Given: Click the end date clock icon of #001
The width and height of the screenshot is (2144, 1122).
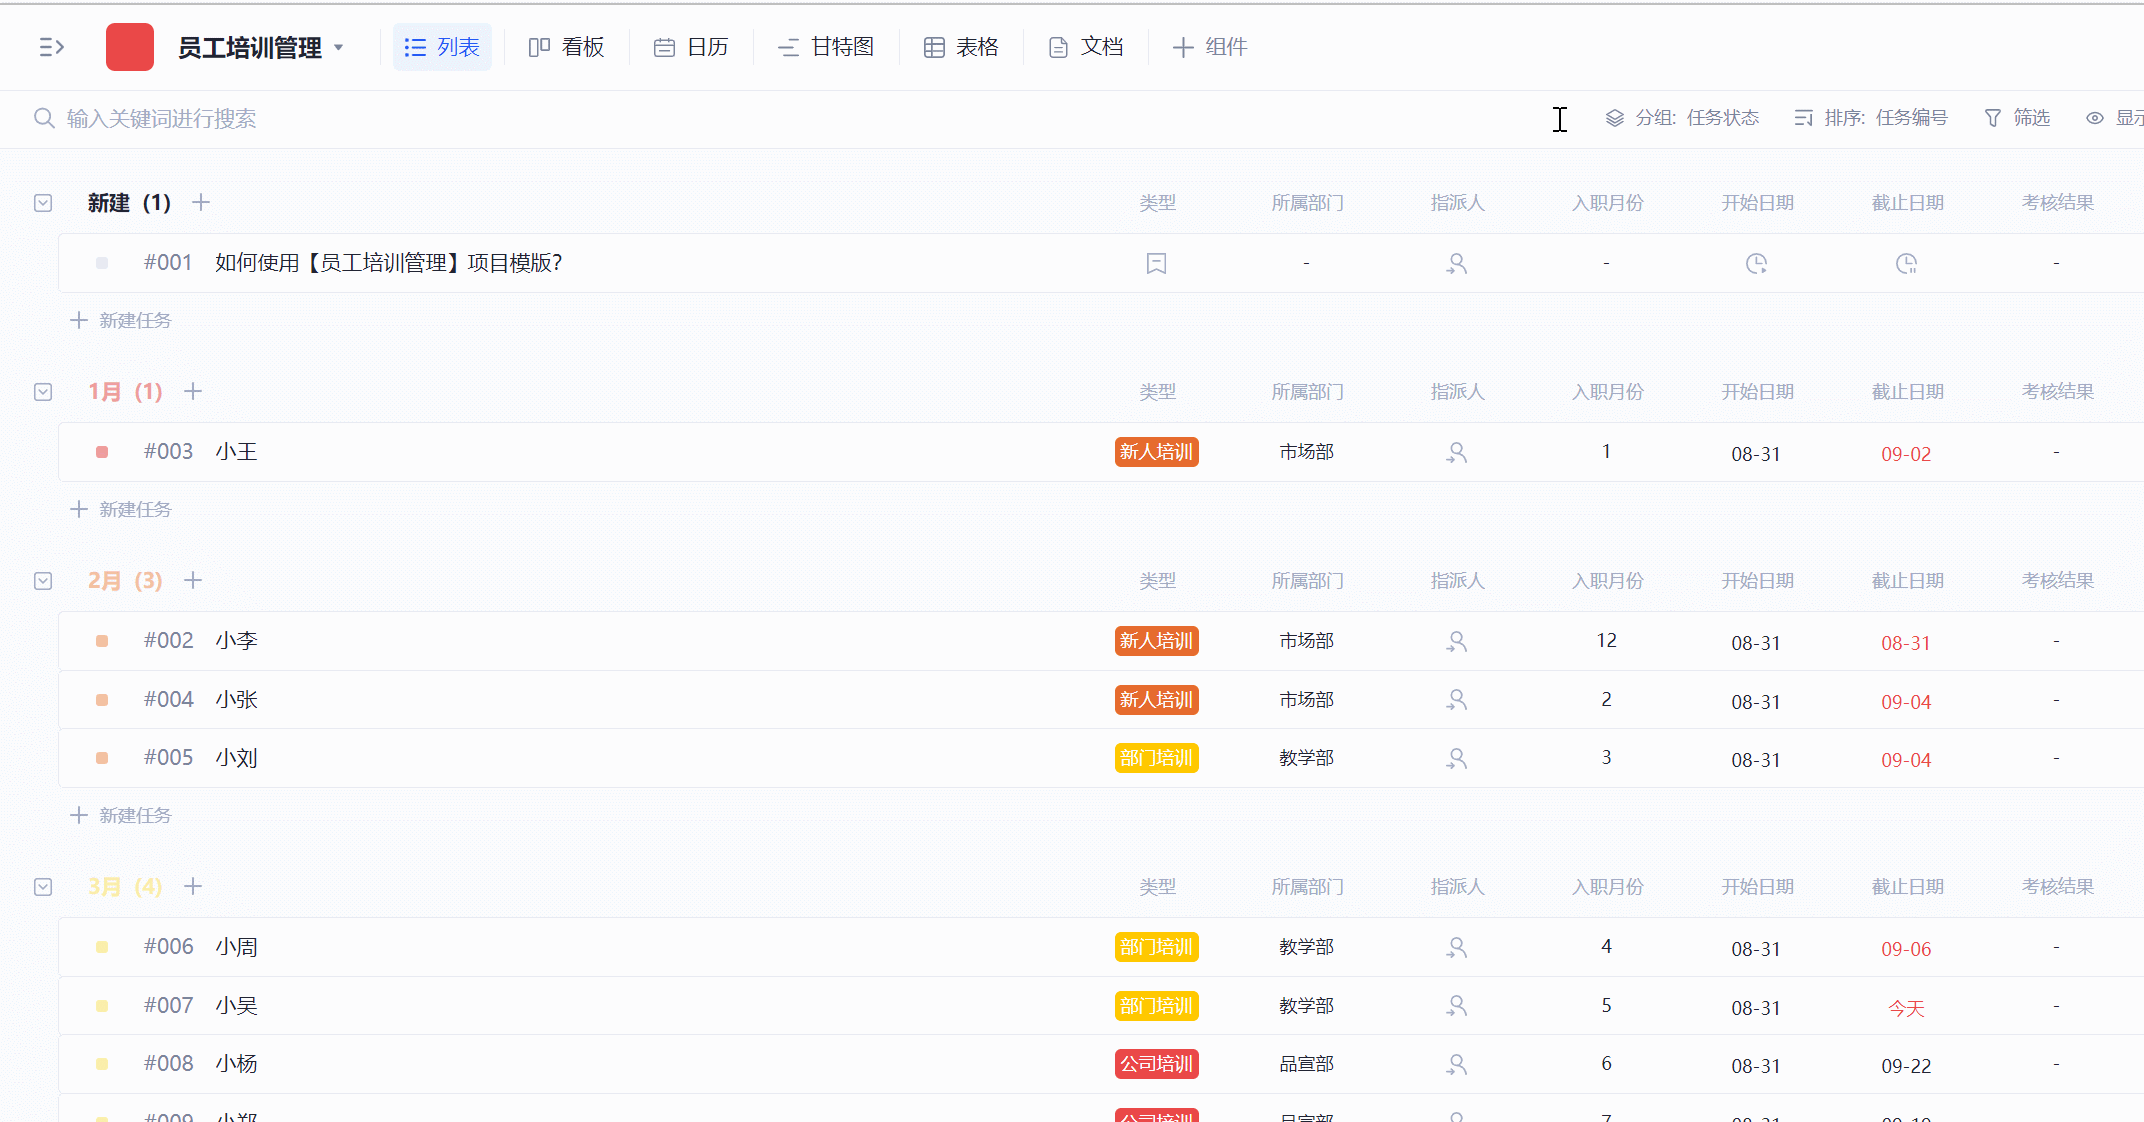Looking at the screenshot, I should (x=1906, y=264).
